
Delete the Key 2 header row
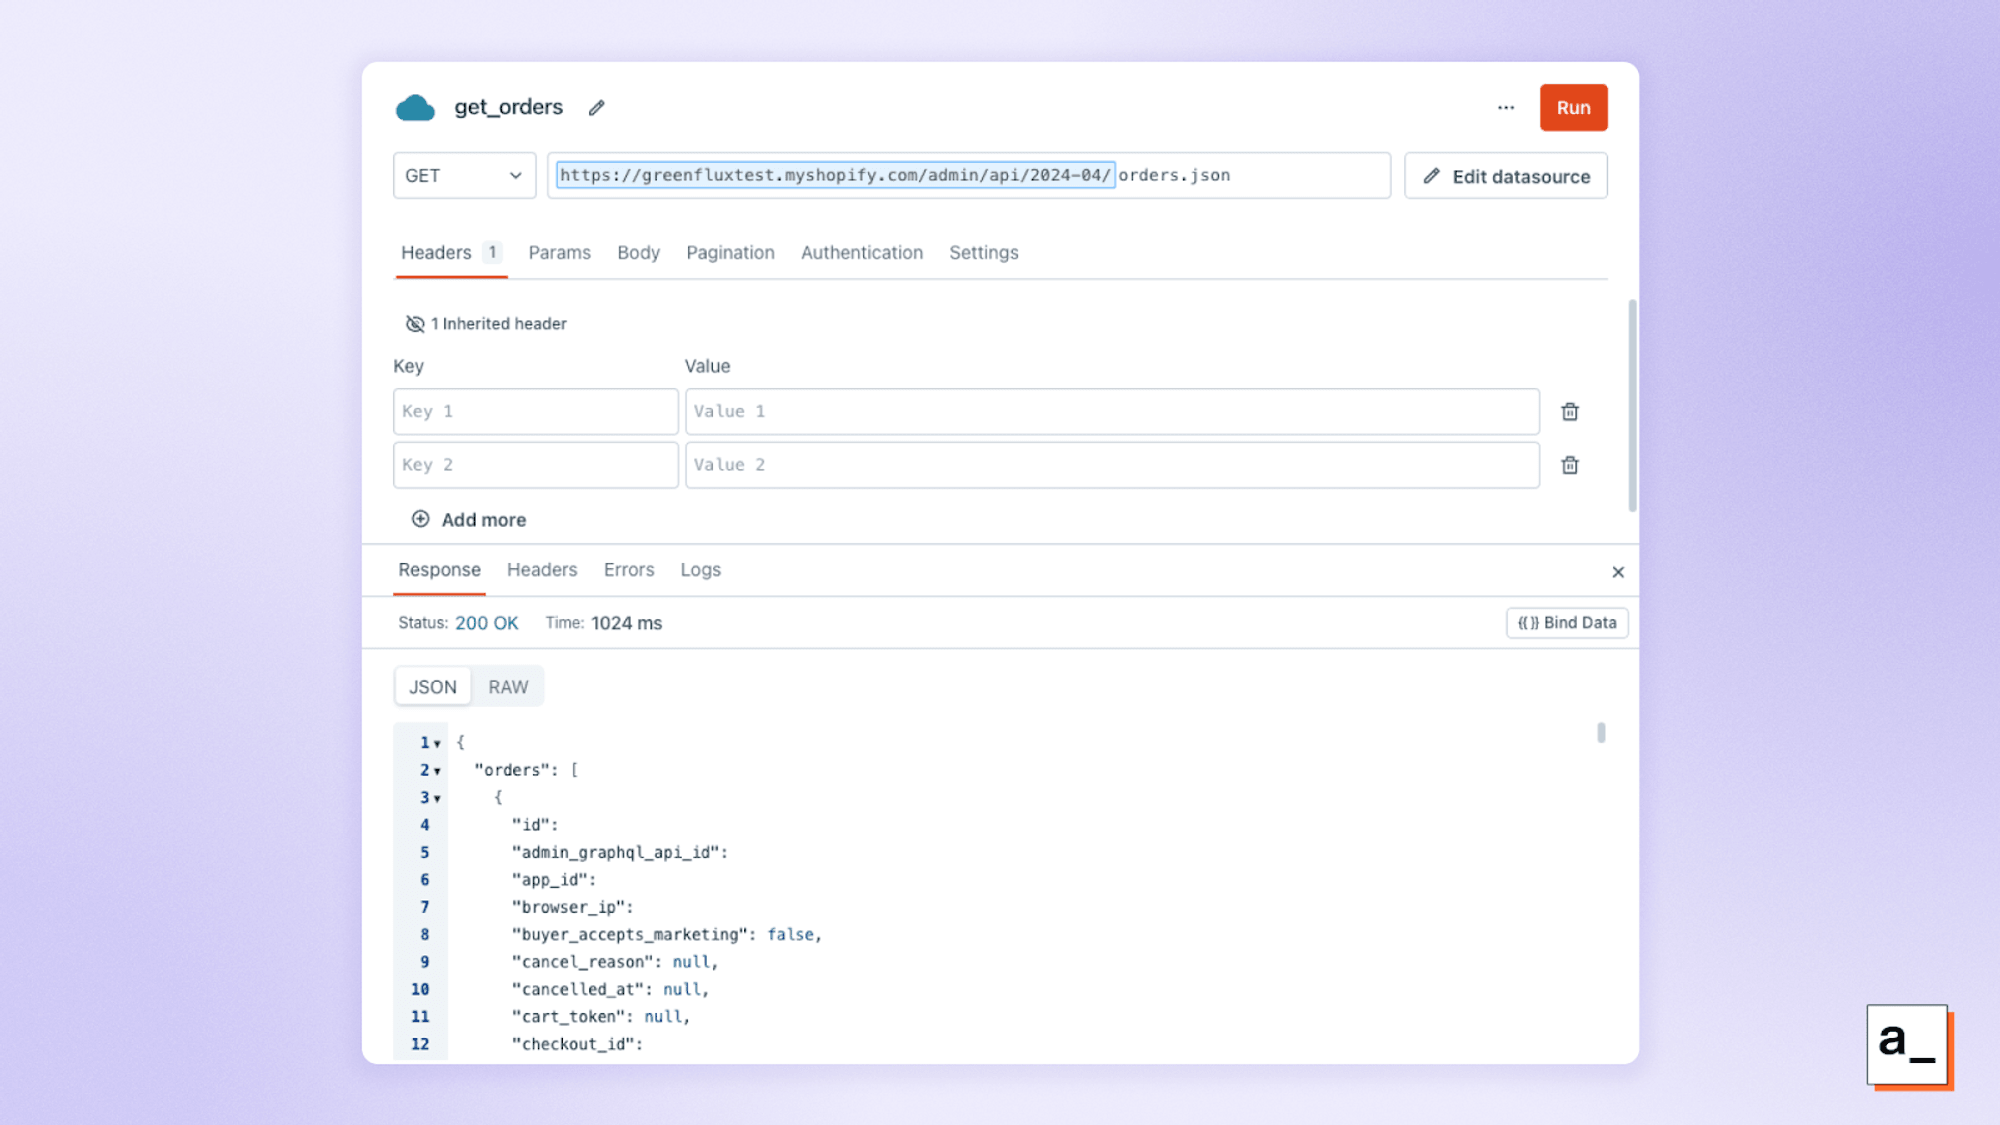[x=1569, y=464]
